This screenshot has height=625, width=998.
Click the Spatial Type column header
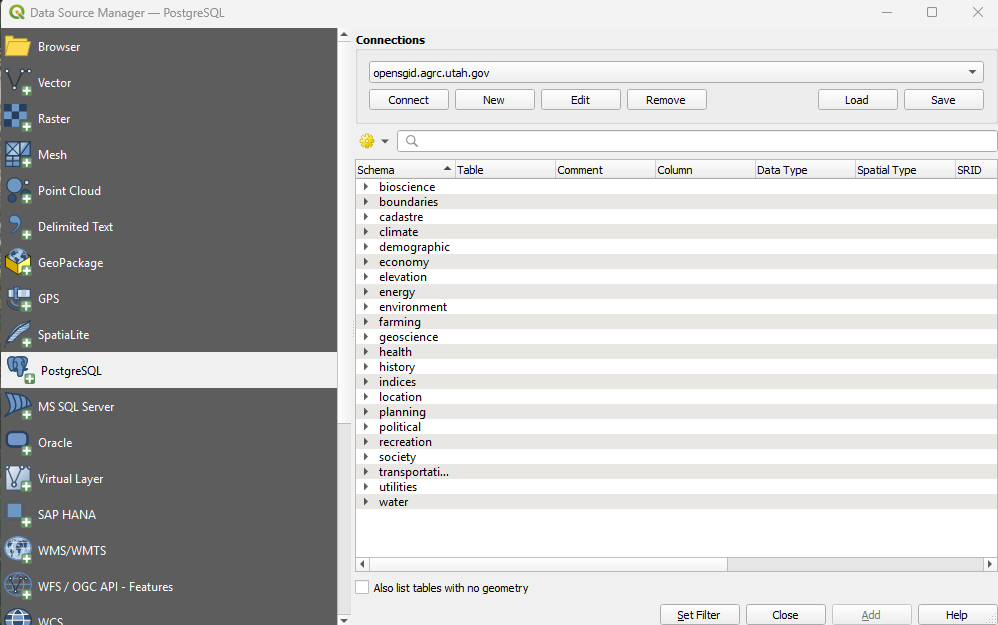point(905,170)
